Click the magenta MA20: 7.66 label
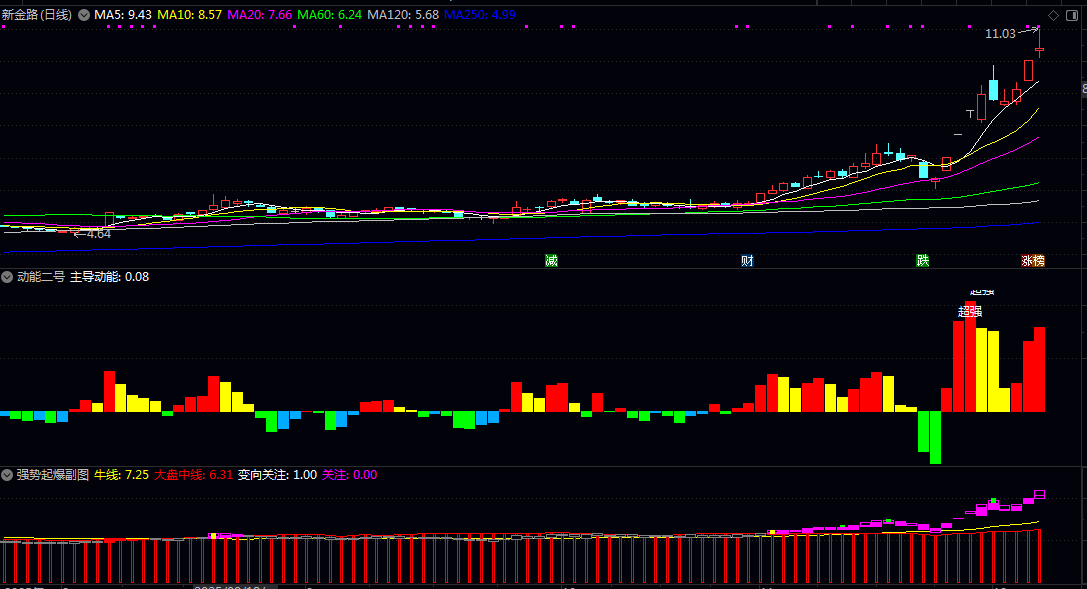Screen dimensions: 1087x589 259,15
